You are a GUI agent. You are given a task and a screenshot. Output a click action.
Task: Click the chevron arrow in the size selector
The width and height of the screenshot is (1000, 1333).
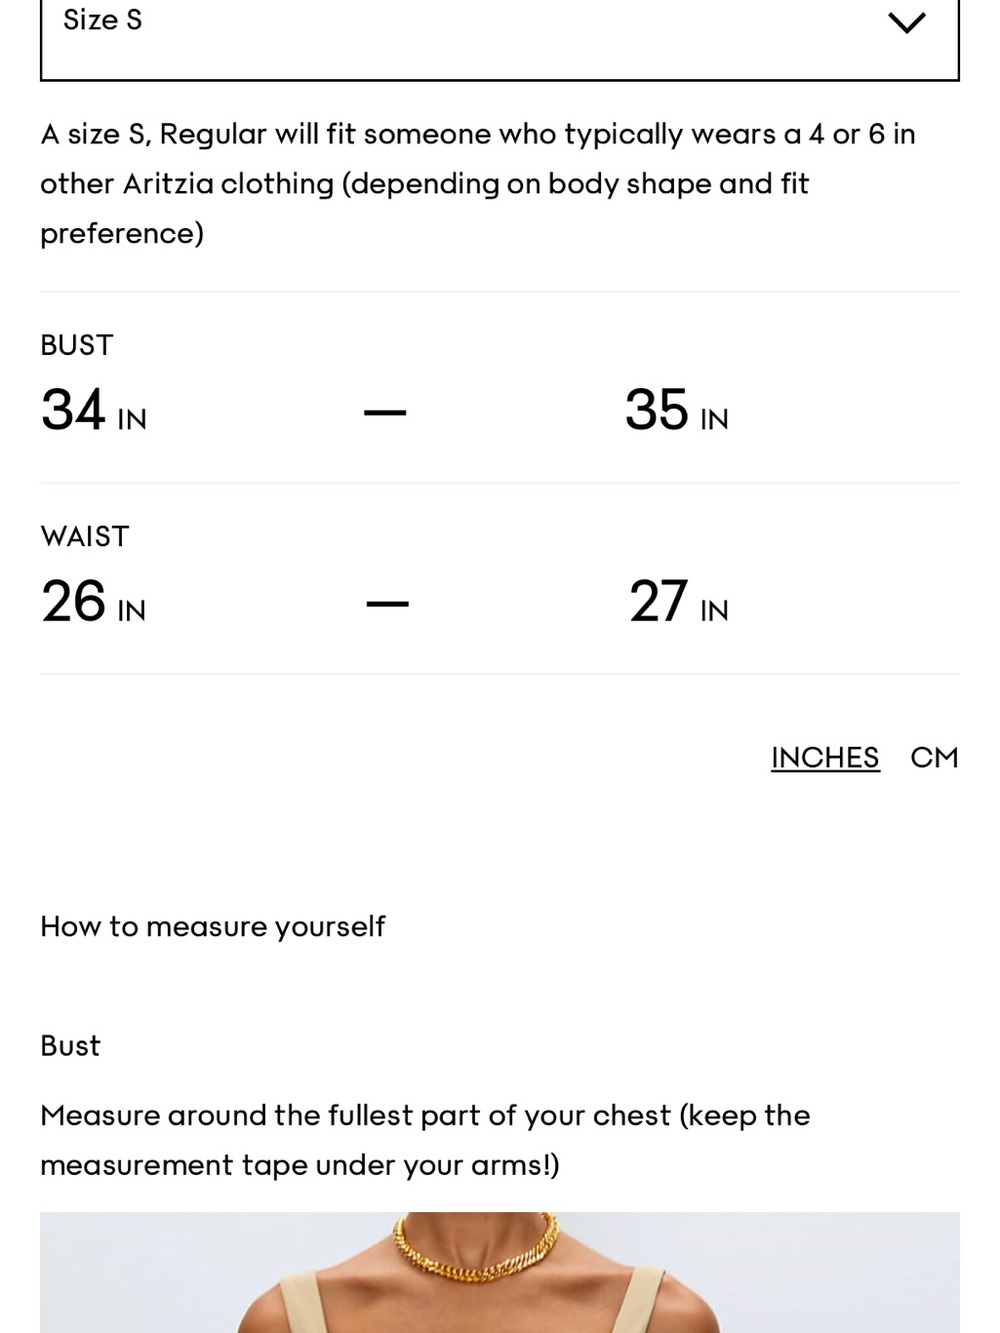(x=907, y=23)
